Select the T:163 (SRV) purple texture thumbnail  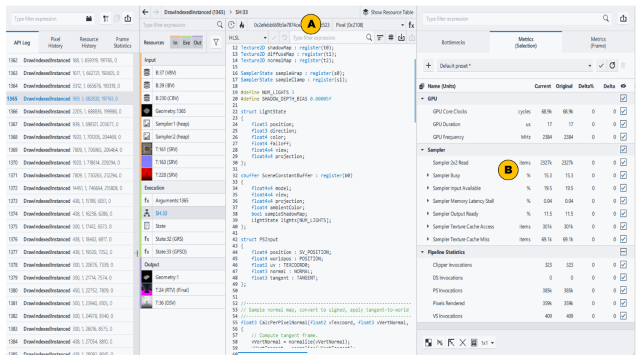(x=146, y=162)
